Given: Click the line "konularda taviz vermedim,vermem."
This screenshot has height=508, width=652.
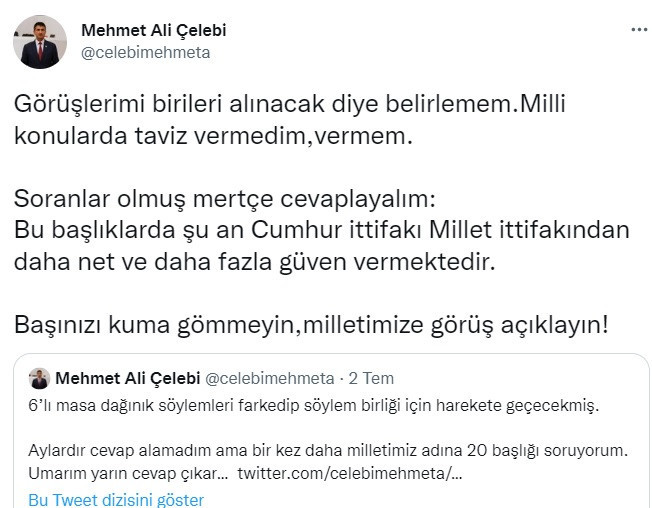Looking at the screenshot, I should (x=212, y=137).
